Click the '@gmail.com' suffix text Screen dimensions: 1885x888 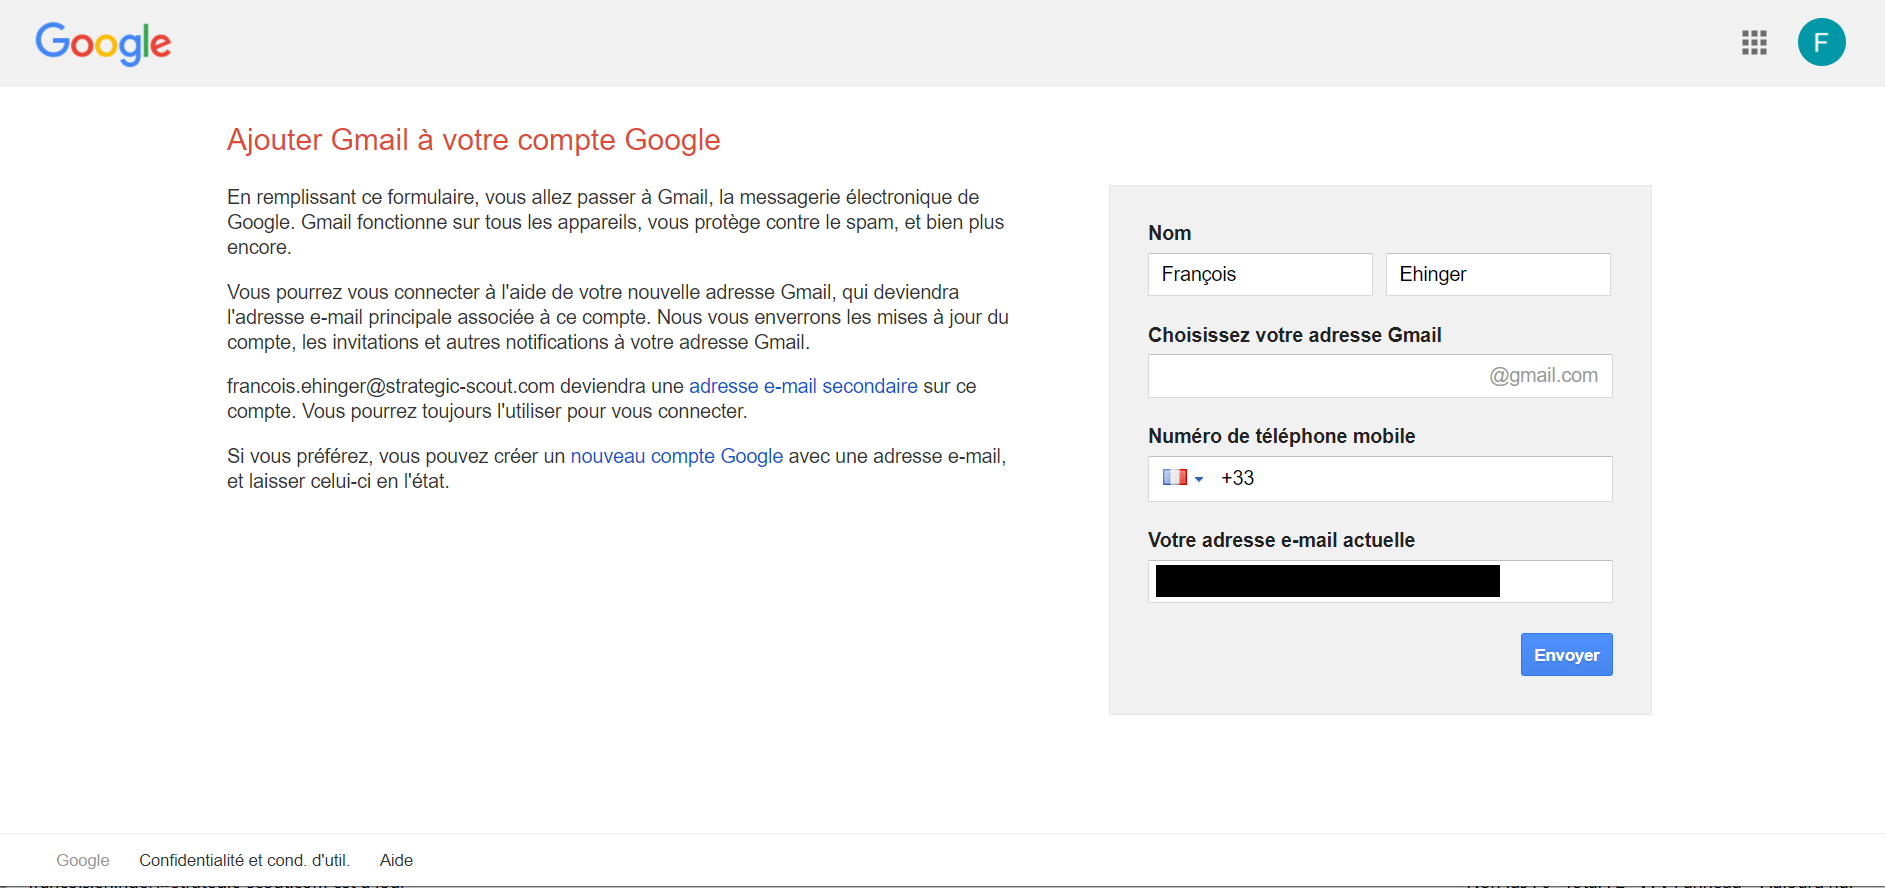(x=1543, y=376)
